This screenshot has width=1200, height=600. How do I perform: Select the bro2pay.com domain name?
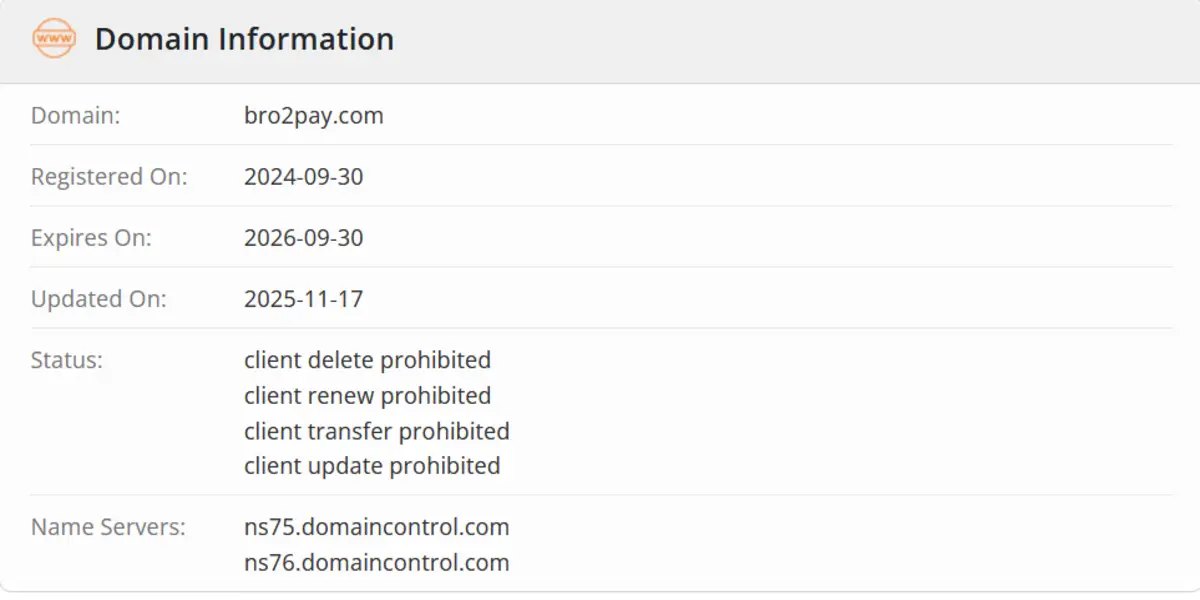tap(313, 116)
